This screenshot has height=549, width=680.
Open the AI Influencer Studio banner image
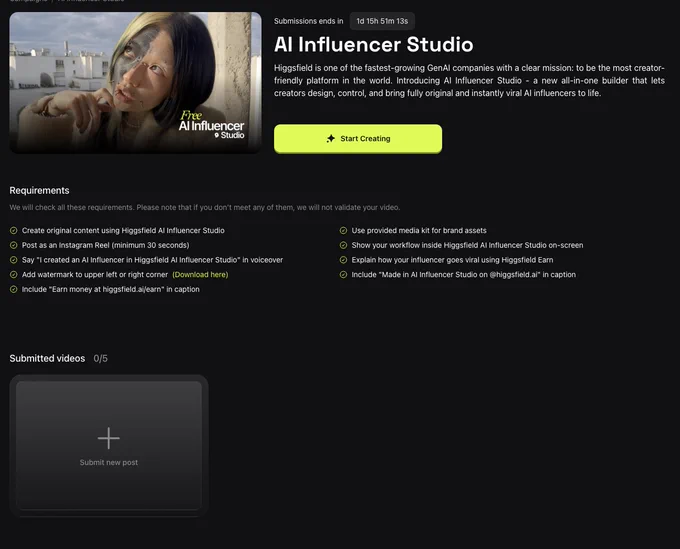click(135, 82)
